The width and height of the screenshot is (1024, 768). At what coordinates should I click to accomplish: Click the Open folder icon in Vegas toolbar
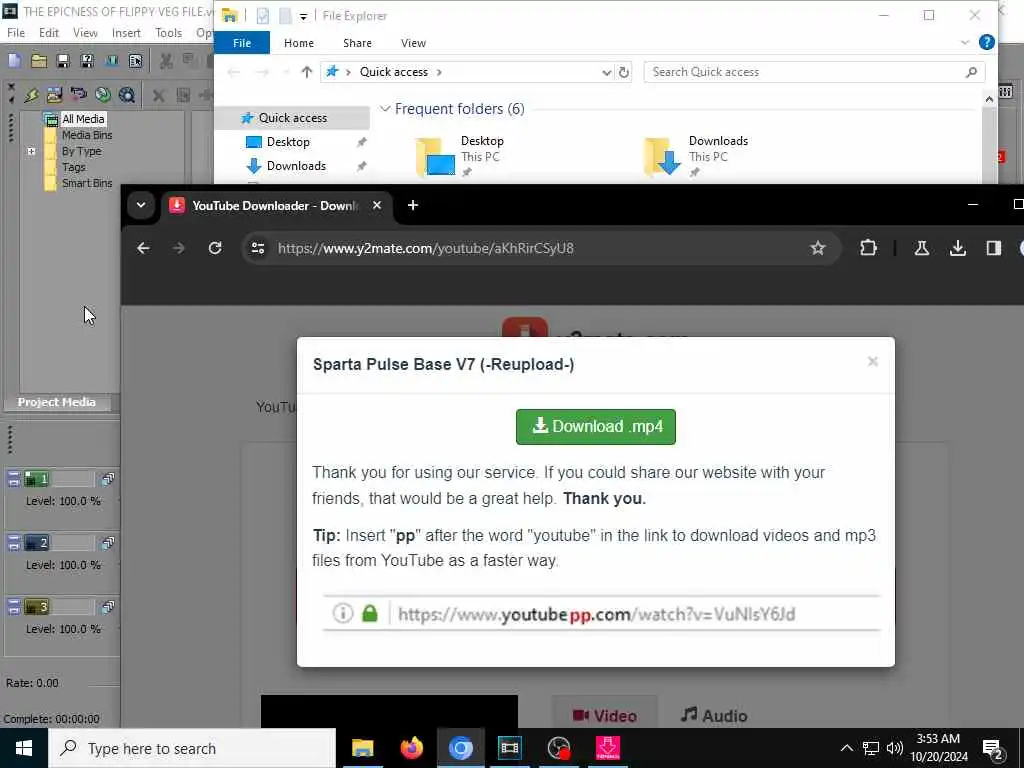[39, 61]
